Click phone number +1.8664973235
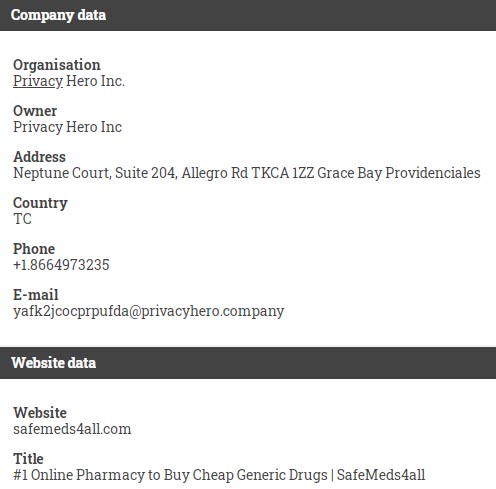Screen dimensions: 496x489 click(x=61, y=265)
